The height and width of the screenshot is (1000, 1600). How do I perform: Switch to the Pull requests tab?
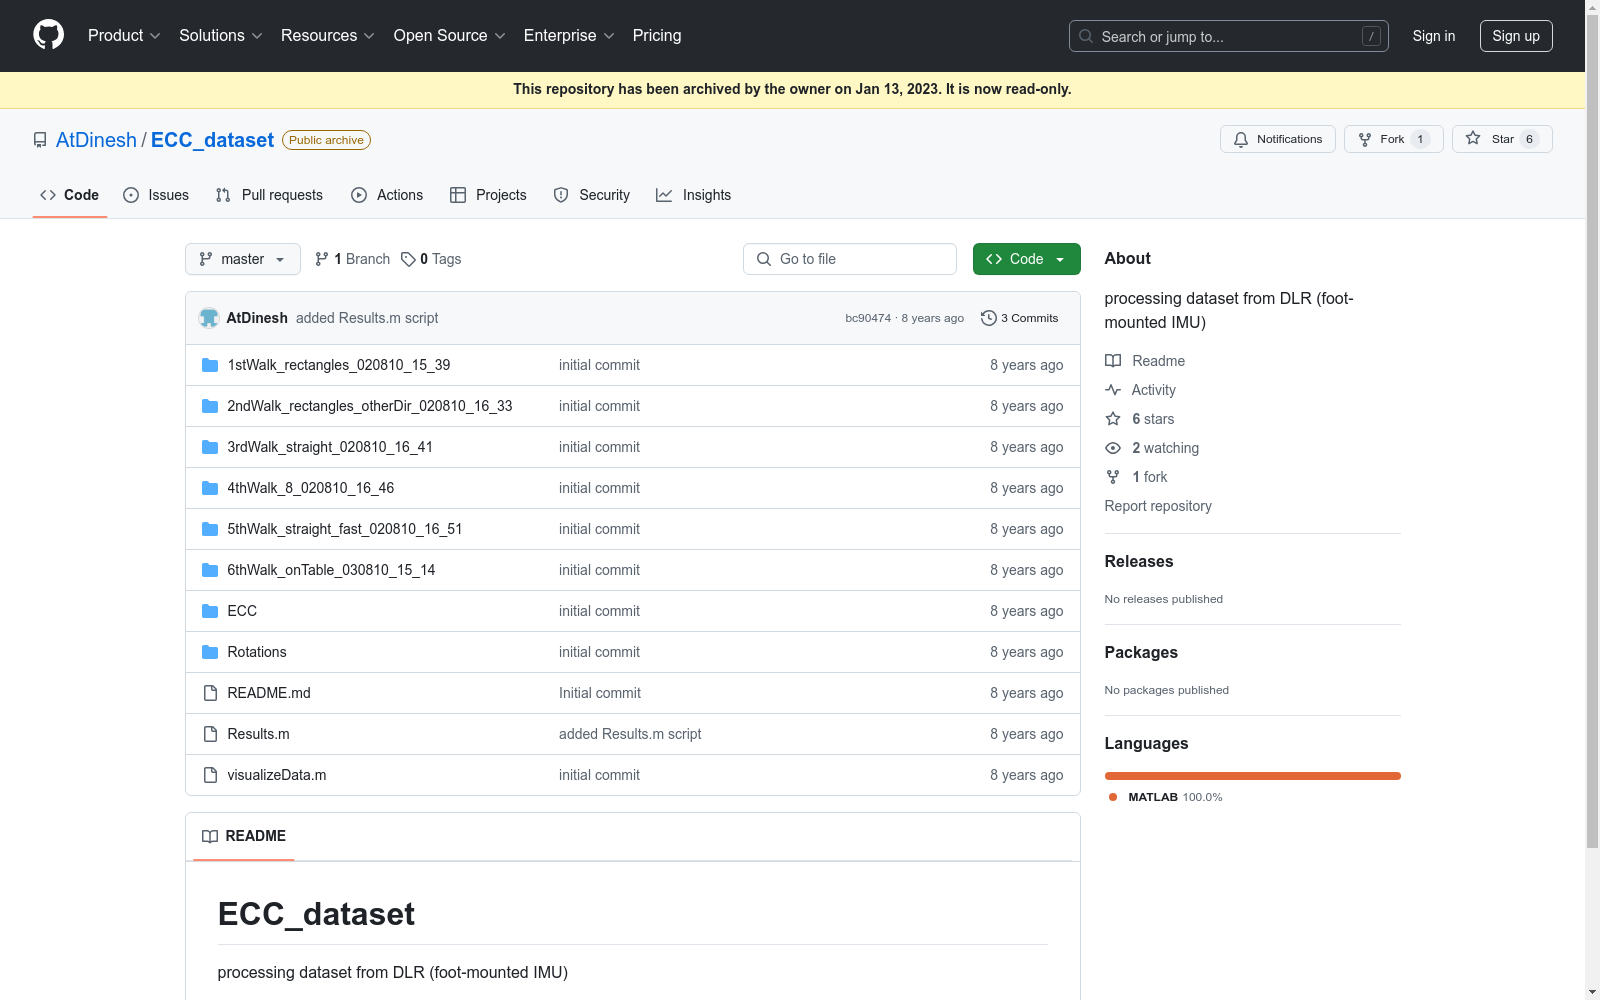[x=269, y=195]
